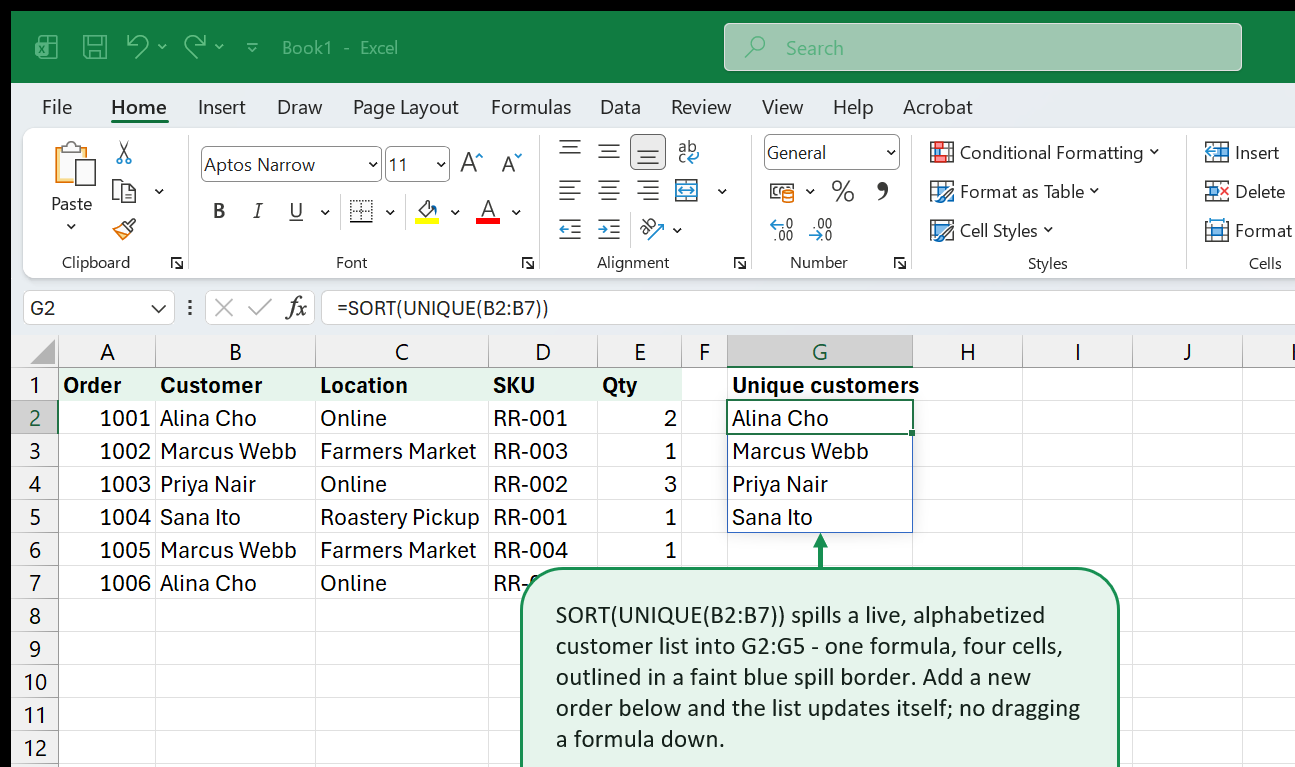Screen dimensions: 1295x767
Task: Decrease decimal places shown
Action: (821, 230)
